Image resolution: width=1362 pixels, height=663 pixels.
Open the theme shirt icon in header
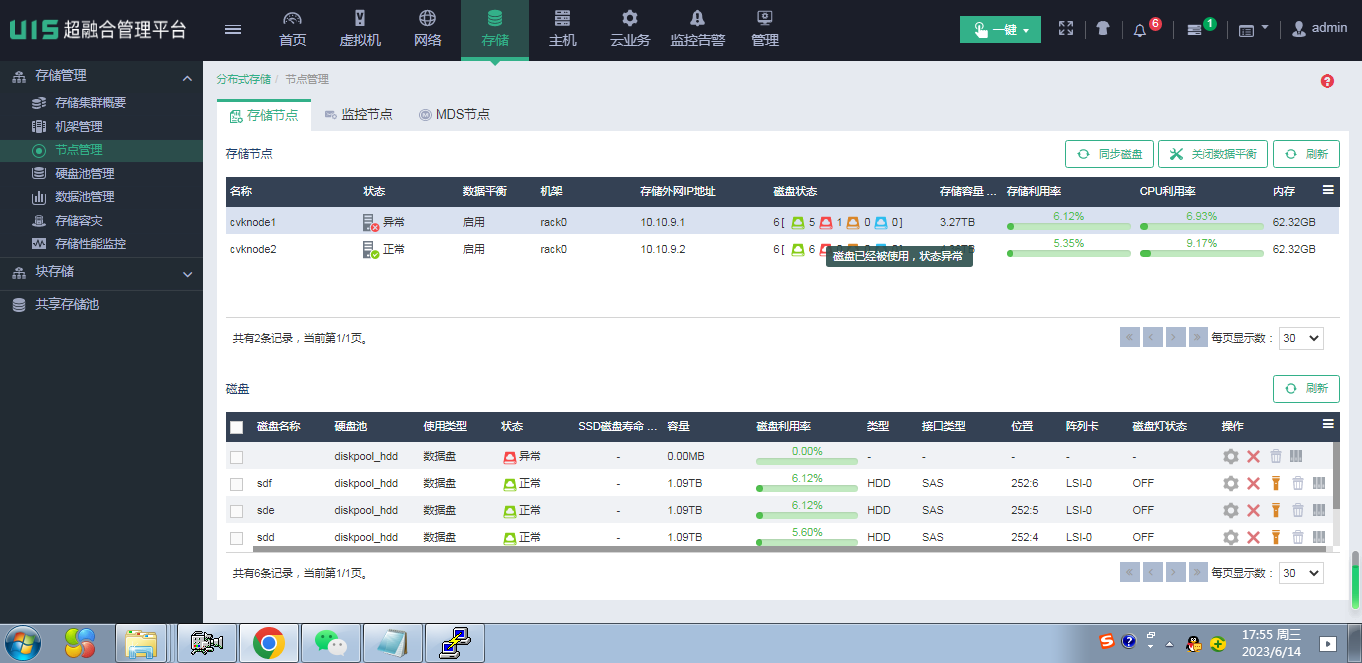[1102, 30]
